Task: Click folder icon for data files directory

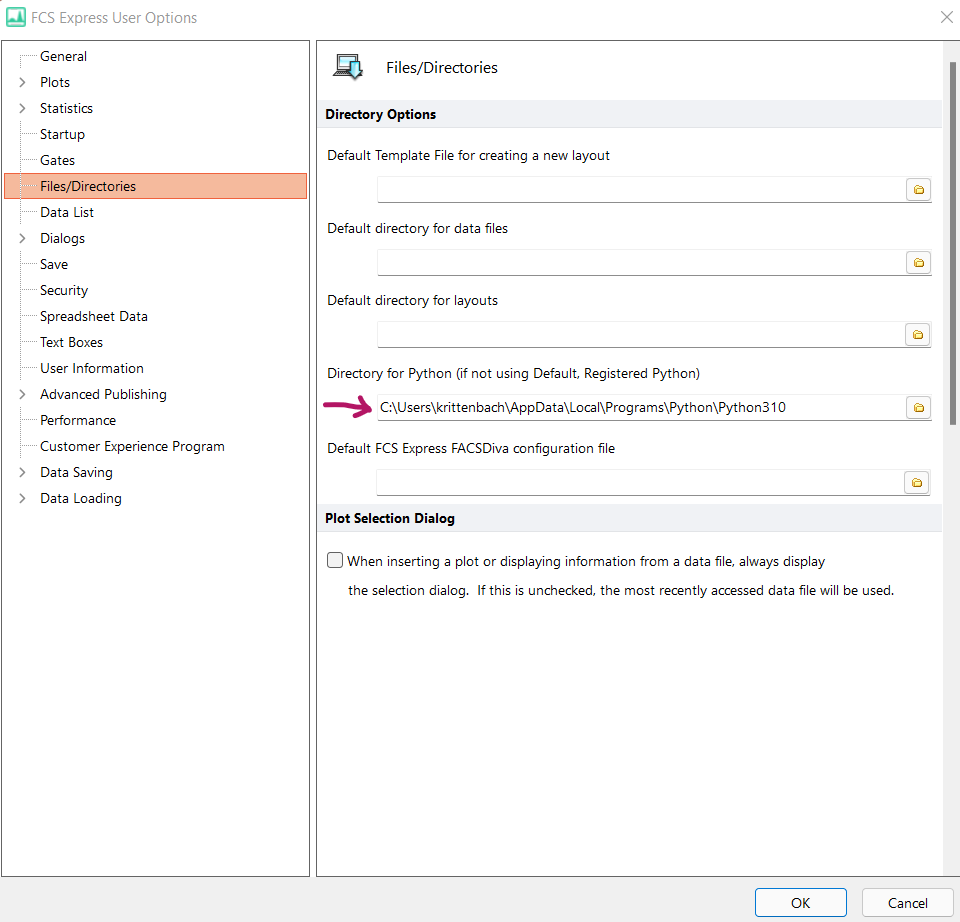Action: [917, 263]
